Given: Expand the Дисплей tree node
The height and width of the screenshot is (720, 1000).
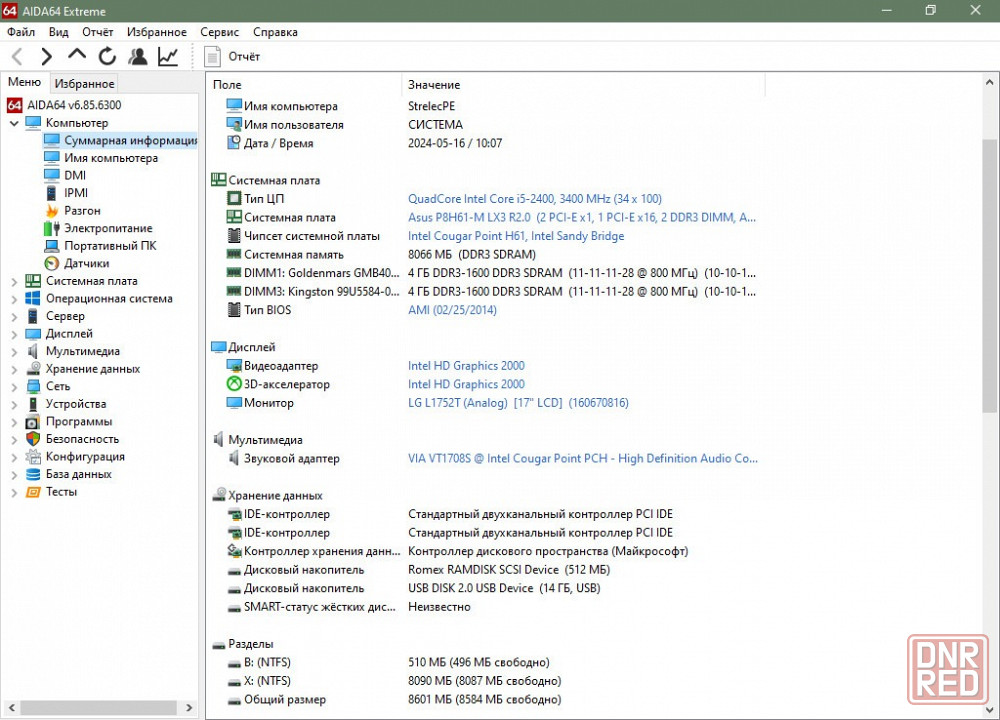Looking at the screenshot, I should (14, 334).
